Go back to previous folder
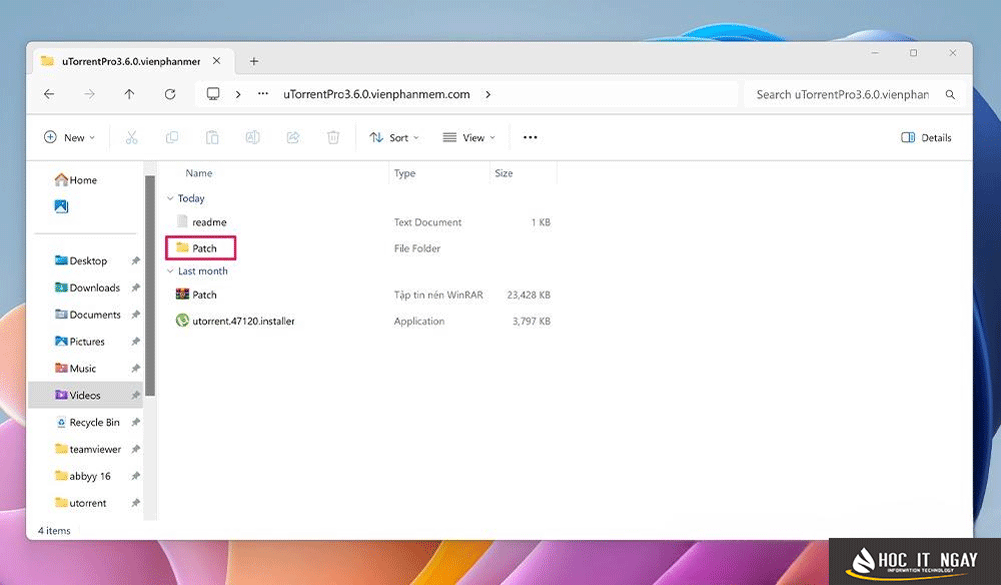This screenshot has width=1001, height=585. pos(49,95)
